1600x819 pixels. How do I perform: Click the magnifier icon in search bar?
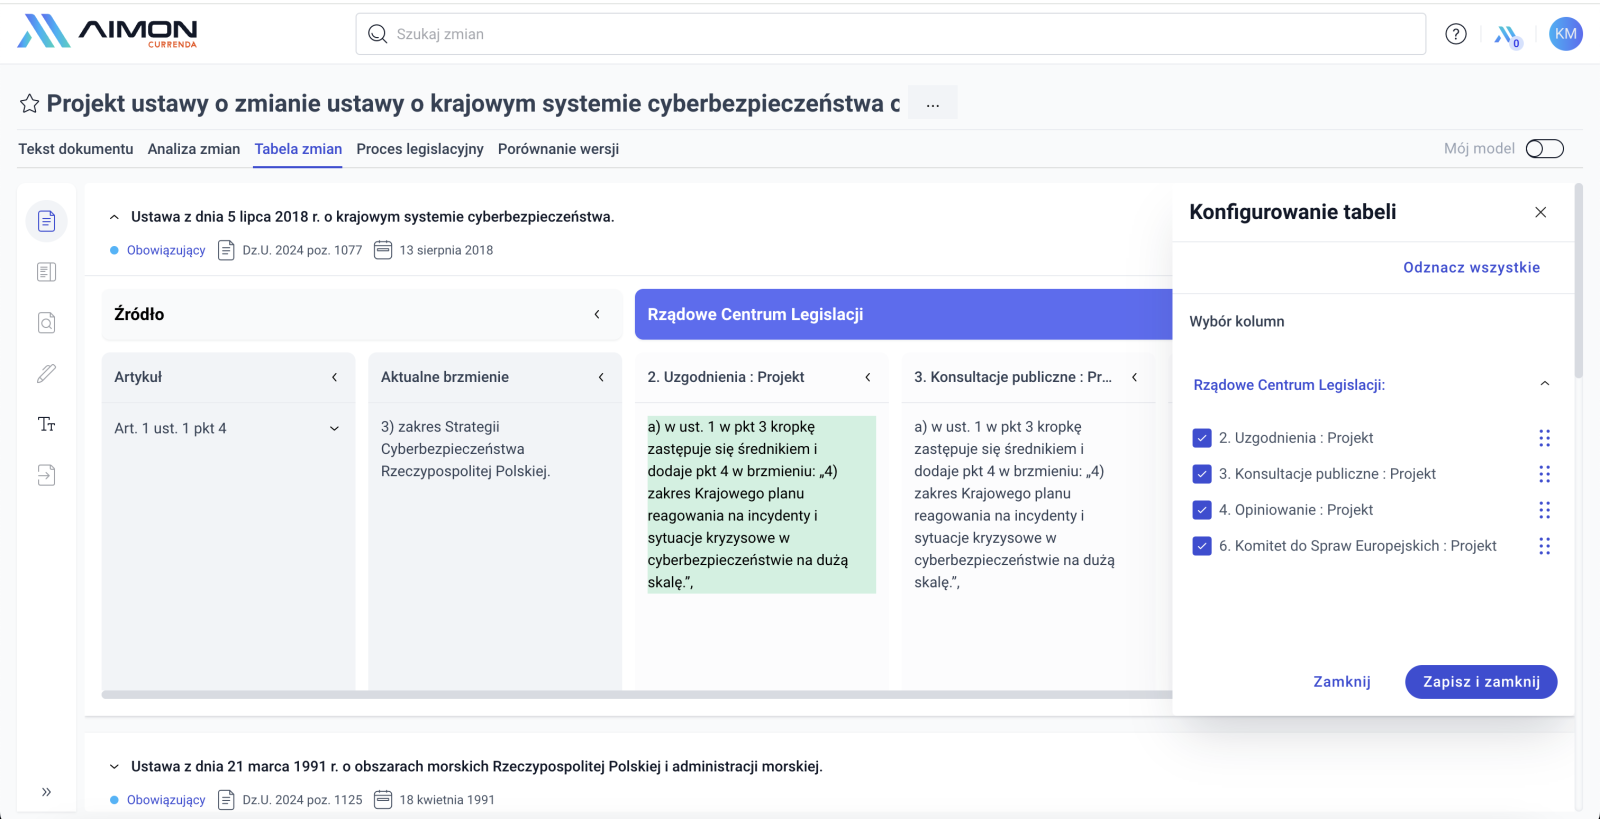pyautogui.click(x=377, y=34)
